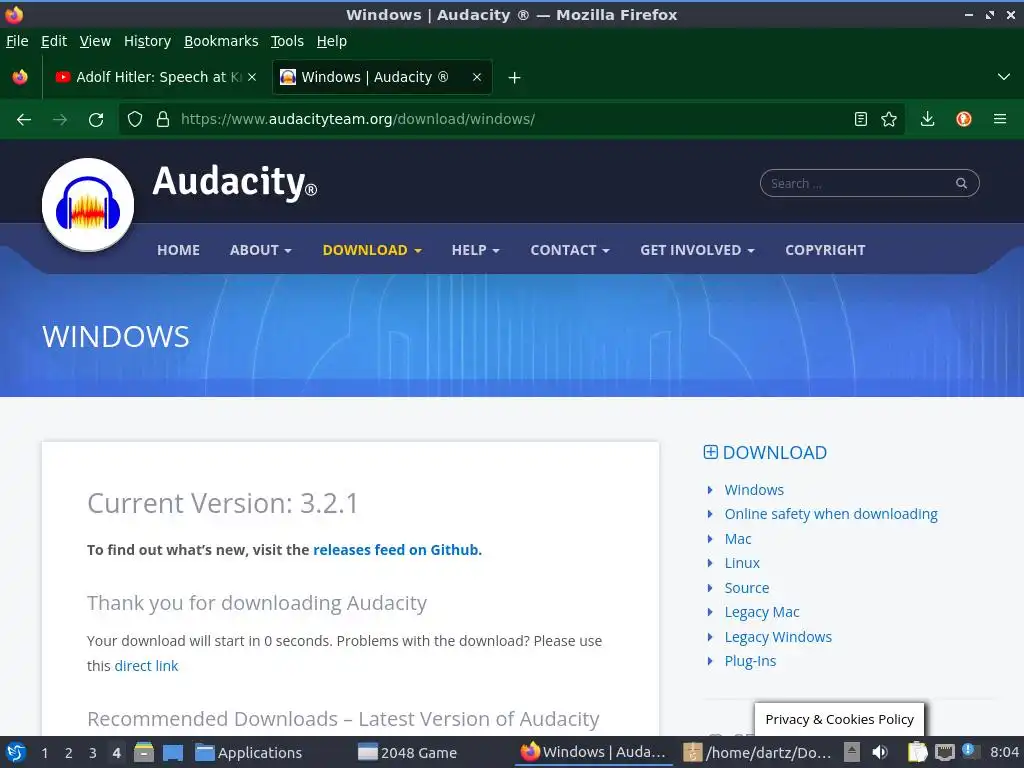Image resolution: width=1024 pixels, height=768 pixels.
Task: Open the Linux download link
Action: click(742, 563)
